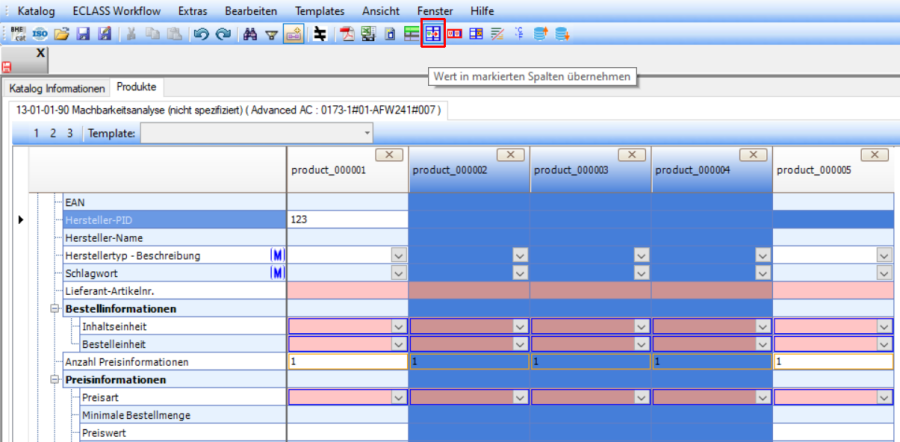900x442 pixels.
Task: Remove product_000002 column with its × button
Action: click(x=511, y=154)
